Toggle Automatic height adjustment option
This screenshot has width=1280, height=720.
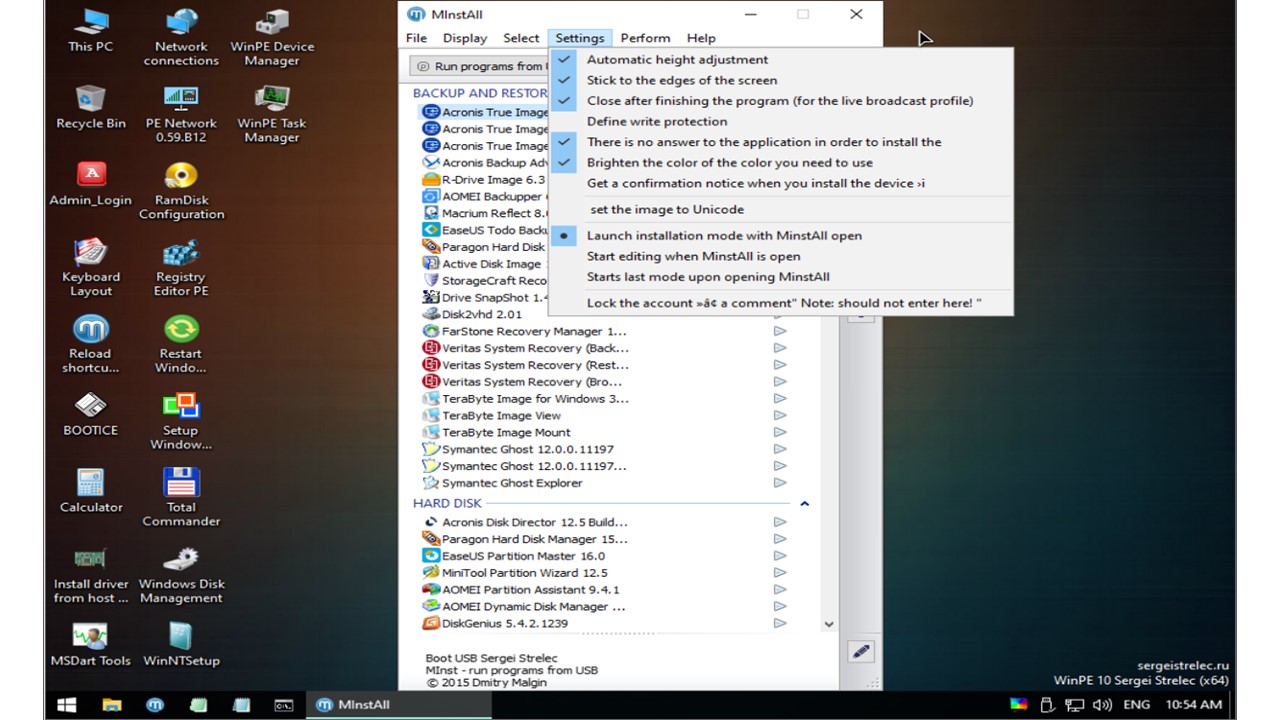(x=780, y=59)
